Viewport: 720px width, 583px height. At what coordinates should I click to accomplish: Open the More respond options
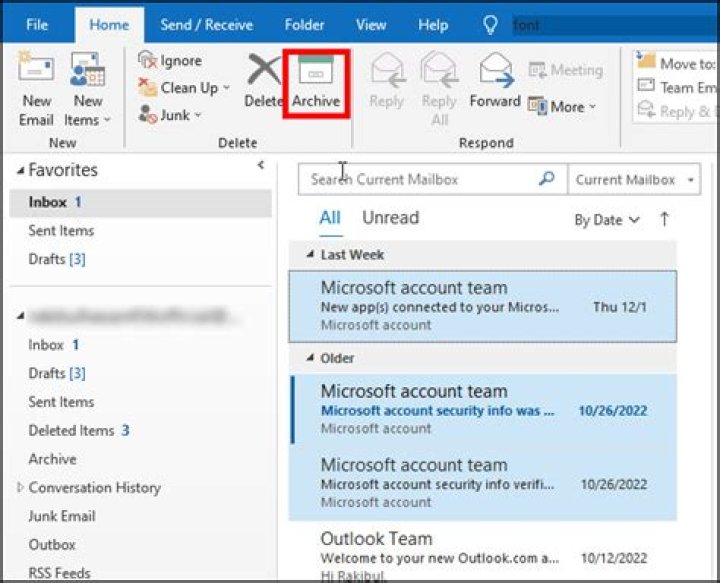562,107
